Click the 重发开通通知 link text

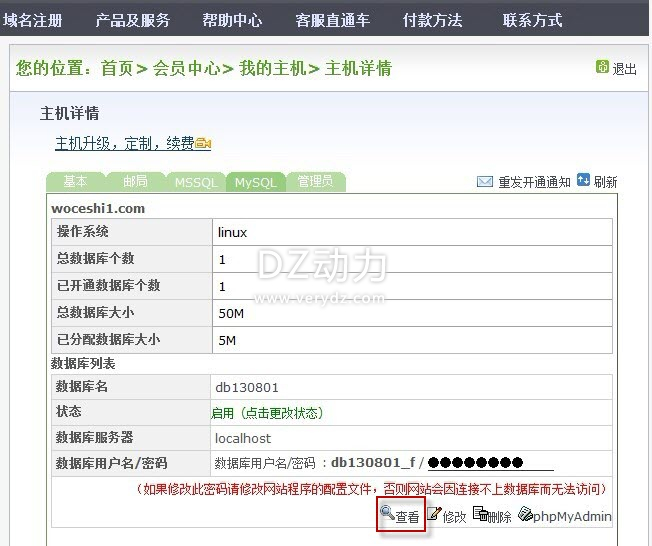click(534, 182)
